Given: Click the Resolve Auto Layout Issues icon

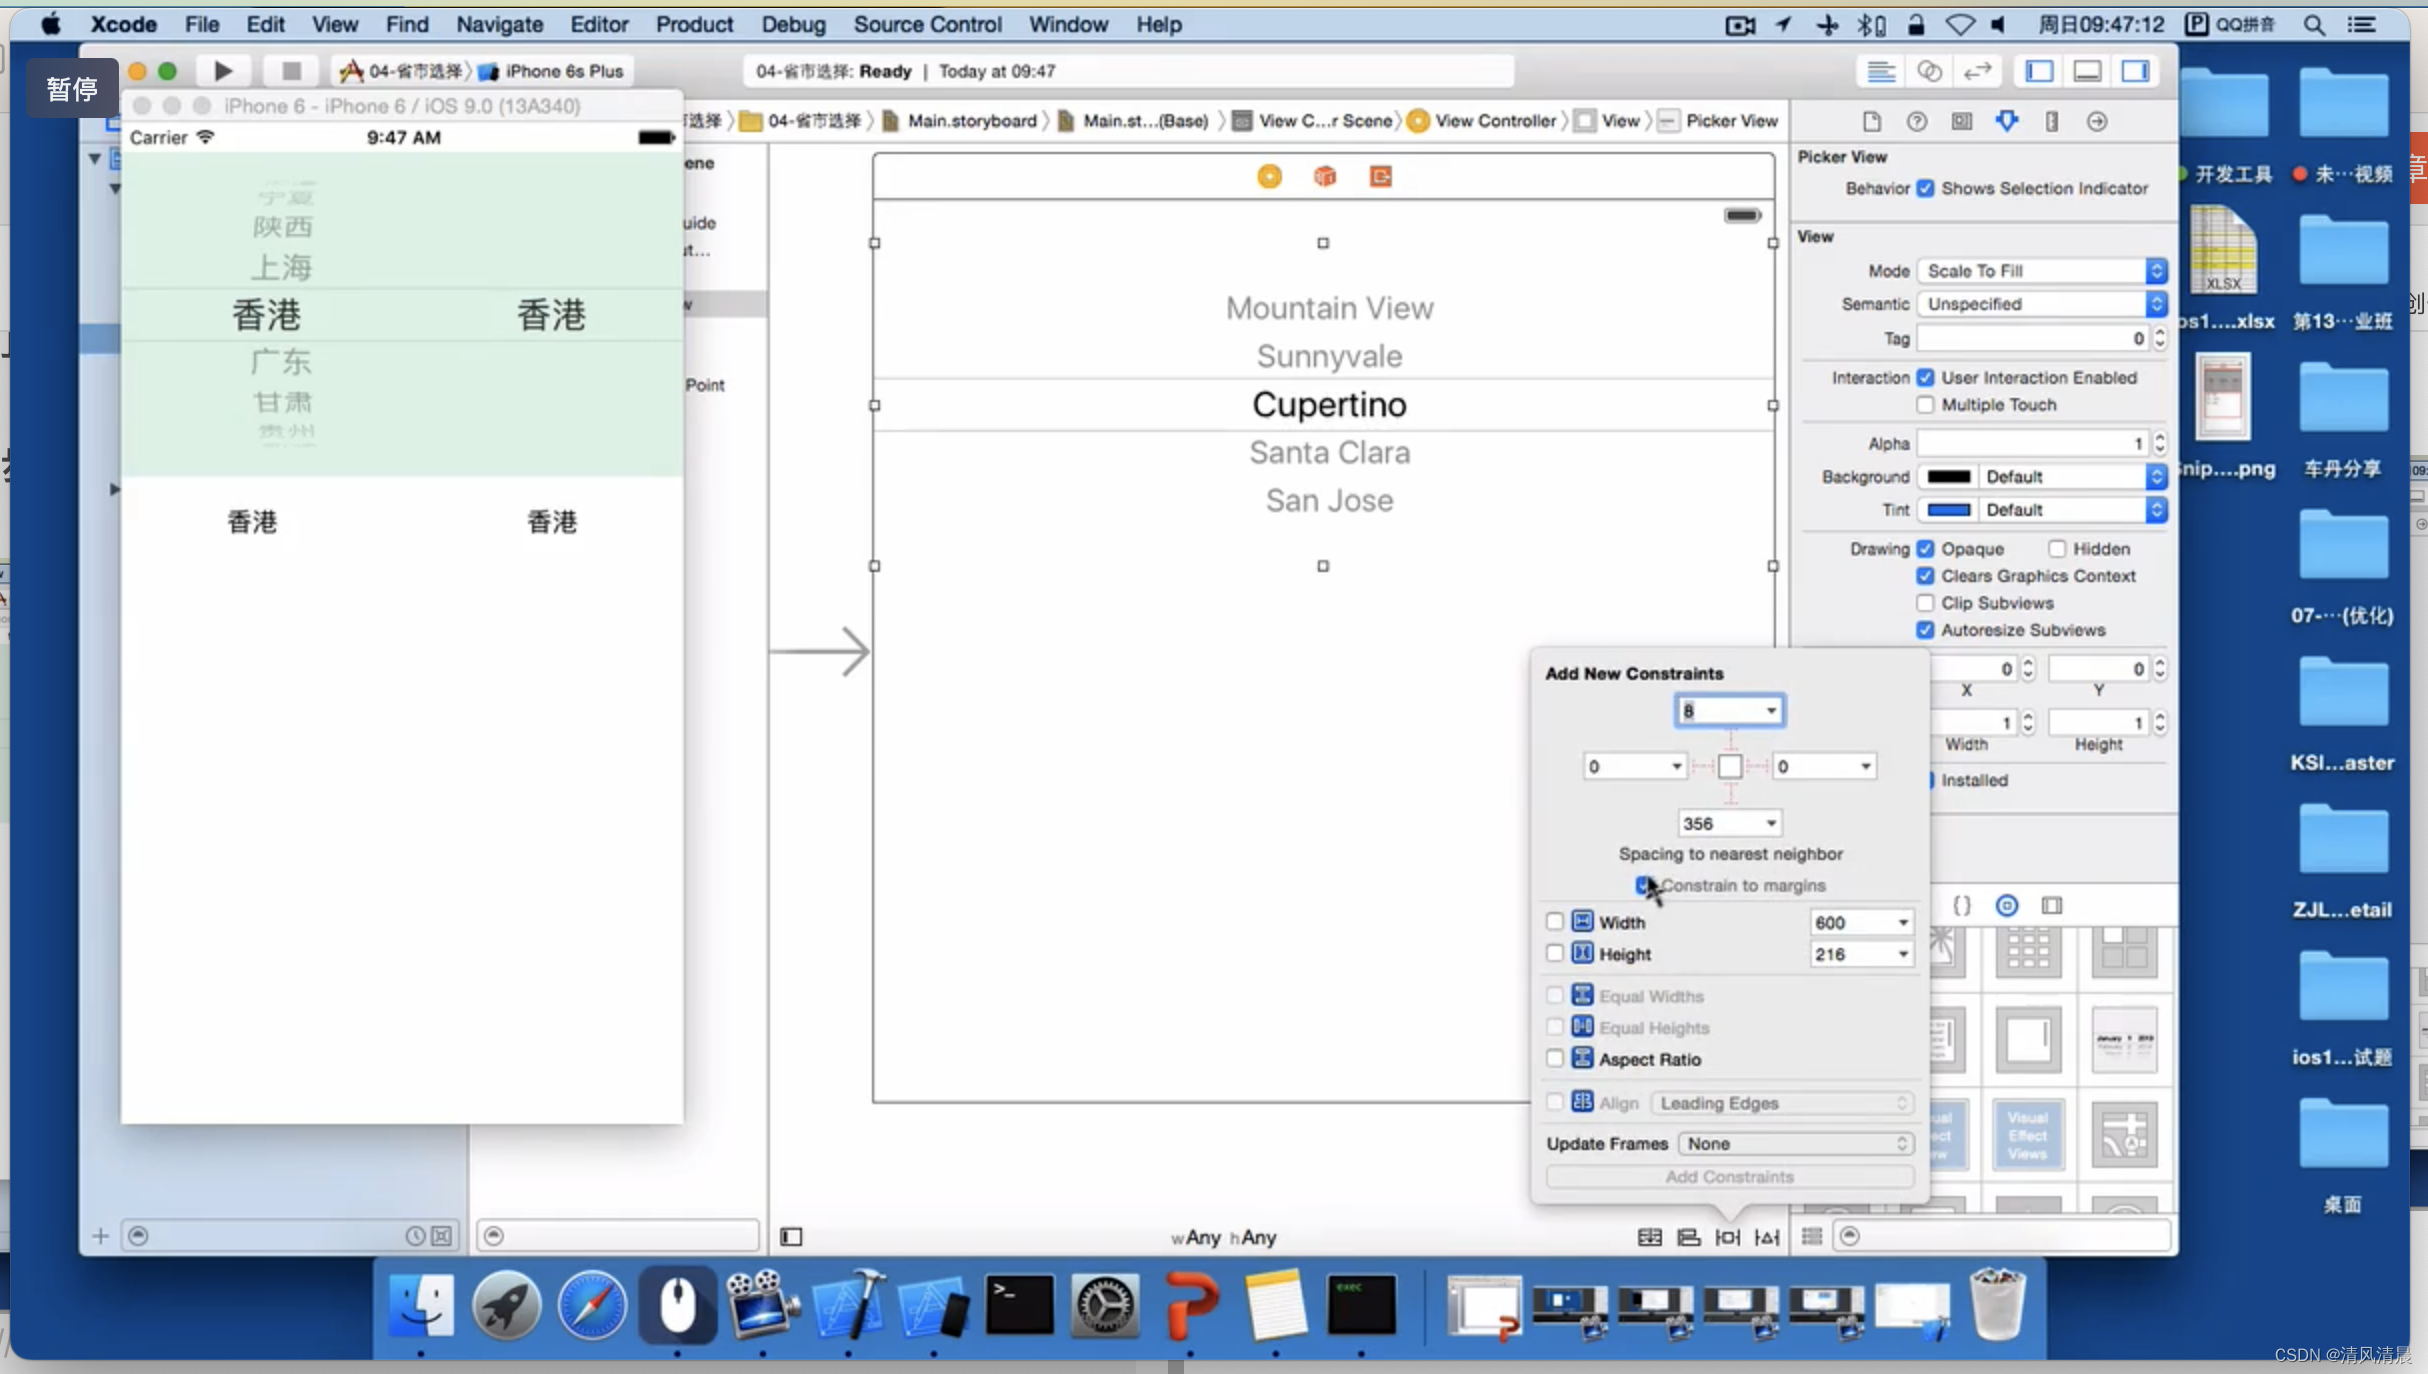Looking at the screenshot, I should point(1768,1234).
